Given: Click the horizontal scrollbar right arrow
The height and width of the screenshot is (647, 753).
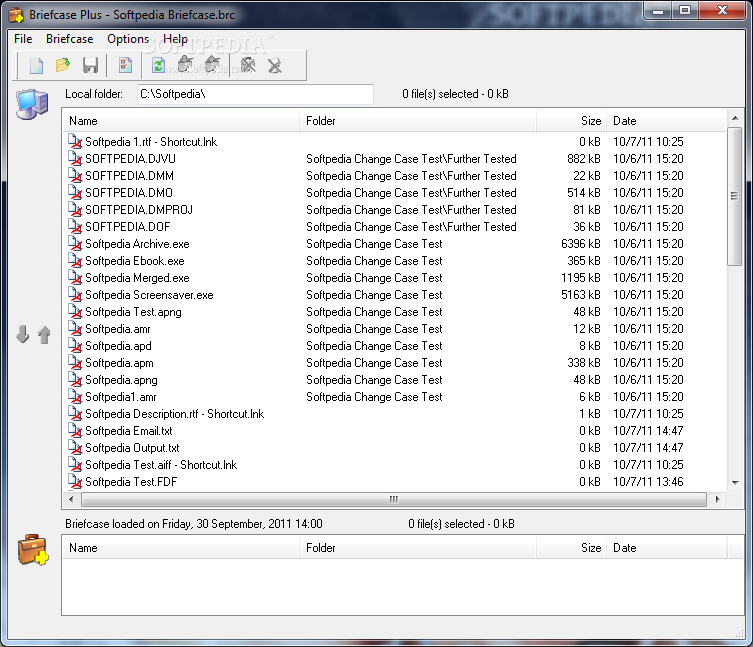Looking at the screenshot, I should coord(717,499).
